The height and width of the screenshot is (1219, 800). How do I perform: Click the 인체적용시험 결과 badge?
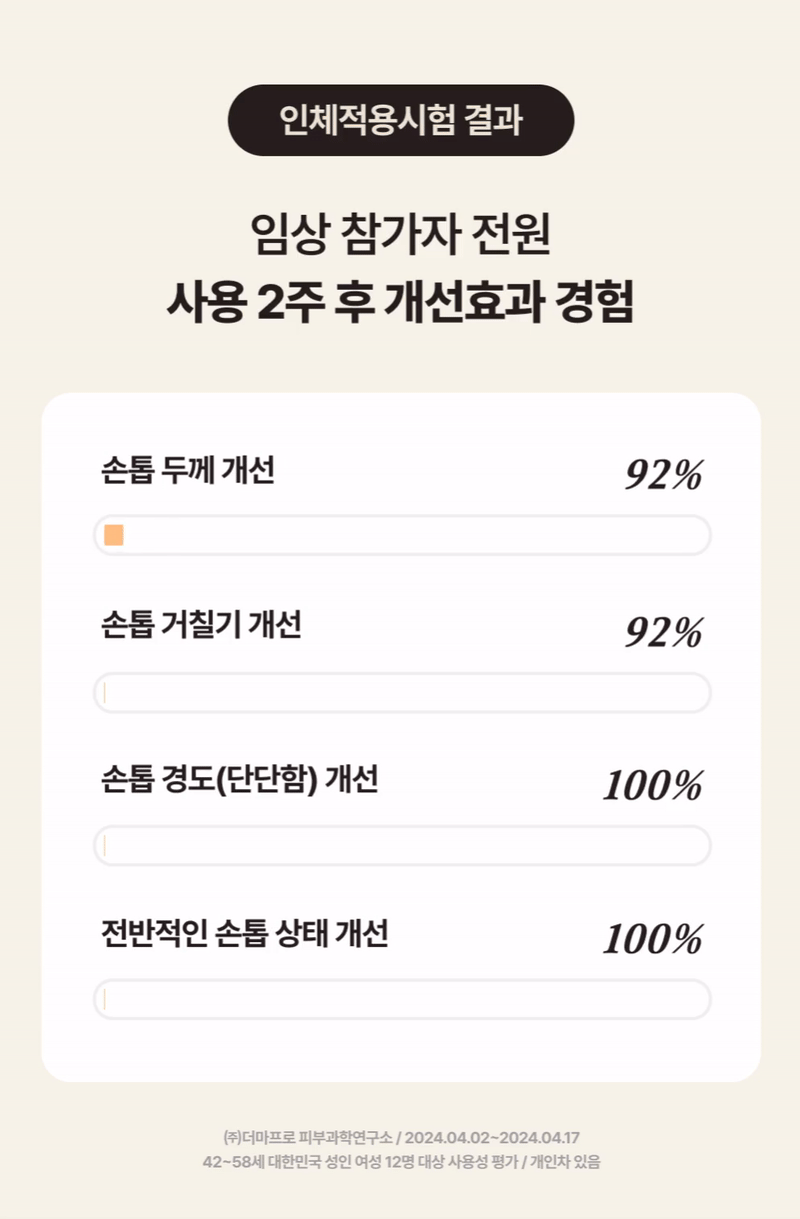tap(401, 120)
